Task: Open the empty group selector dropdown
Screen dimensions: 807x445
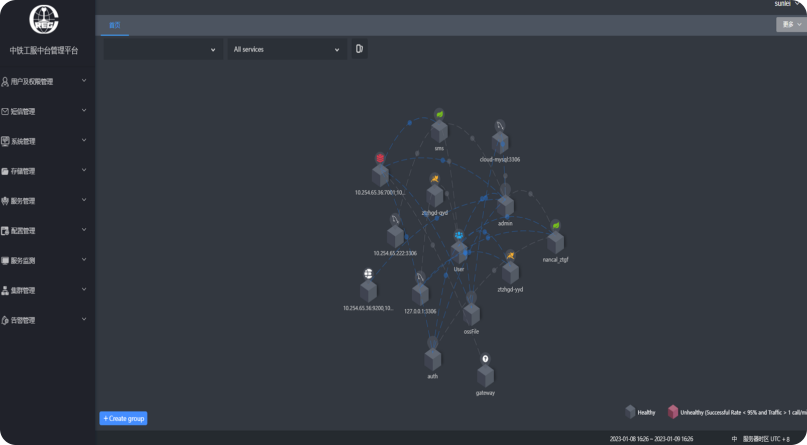Action: 163,49
